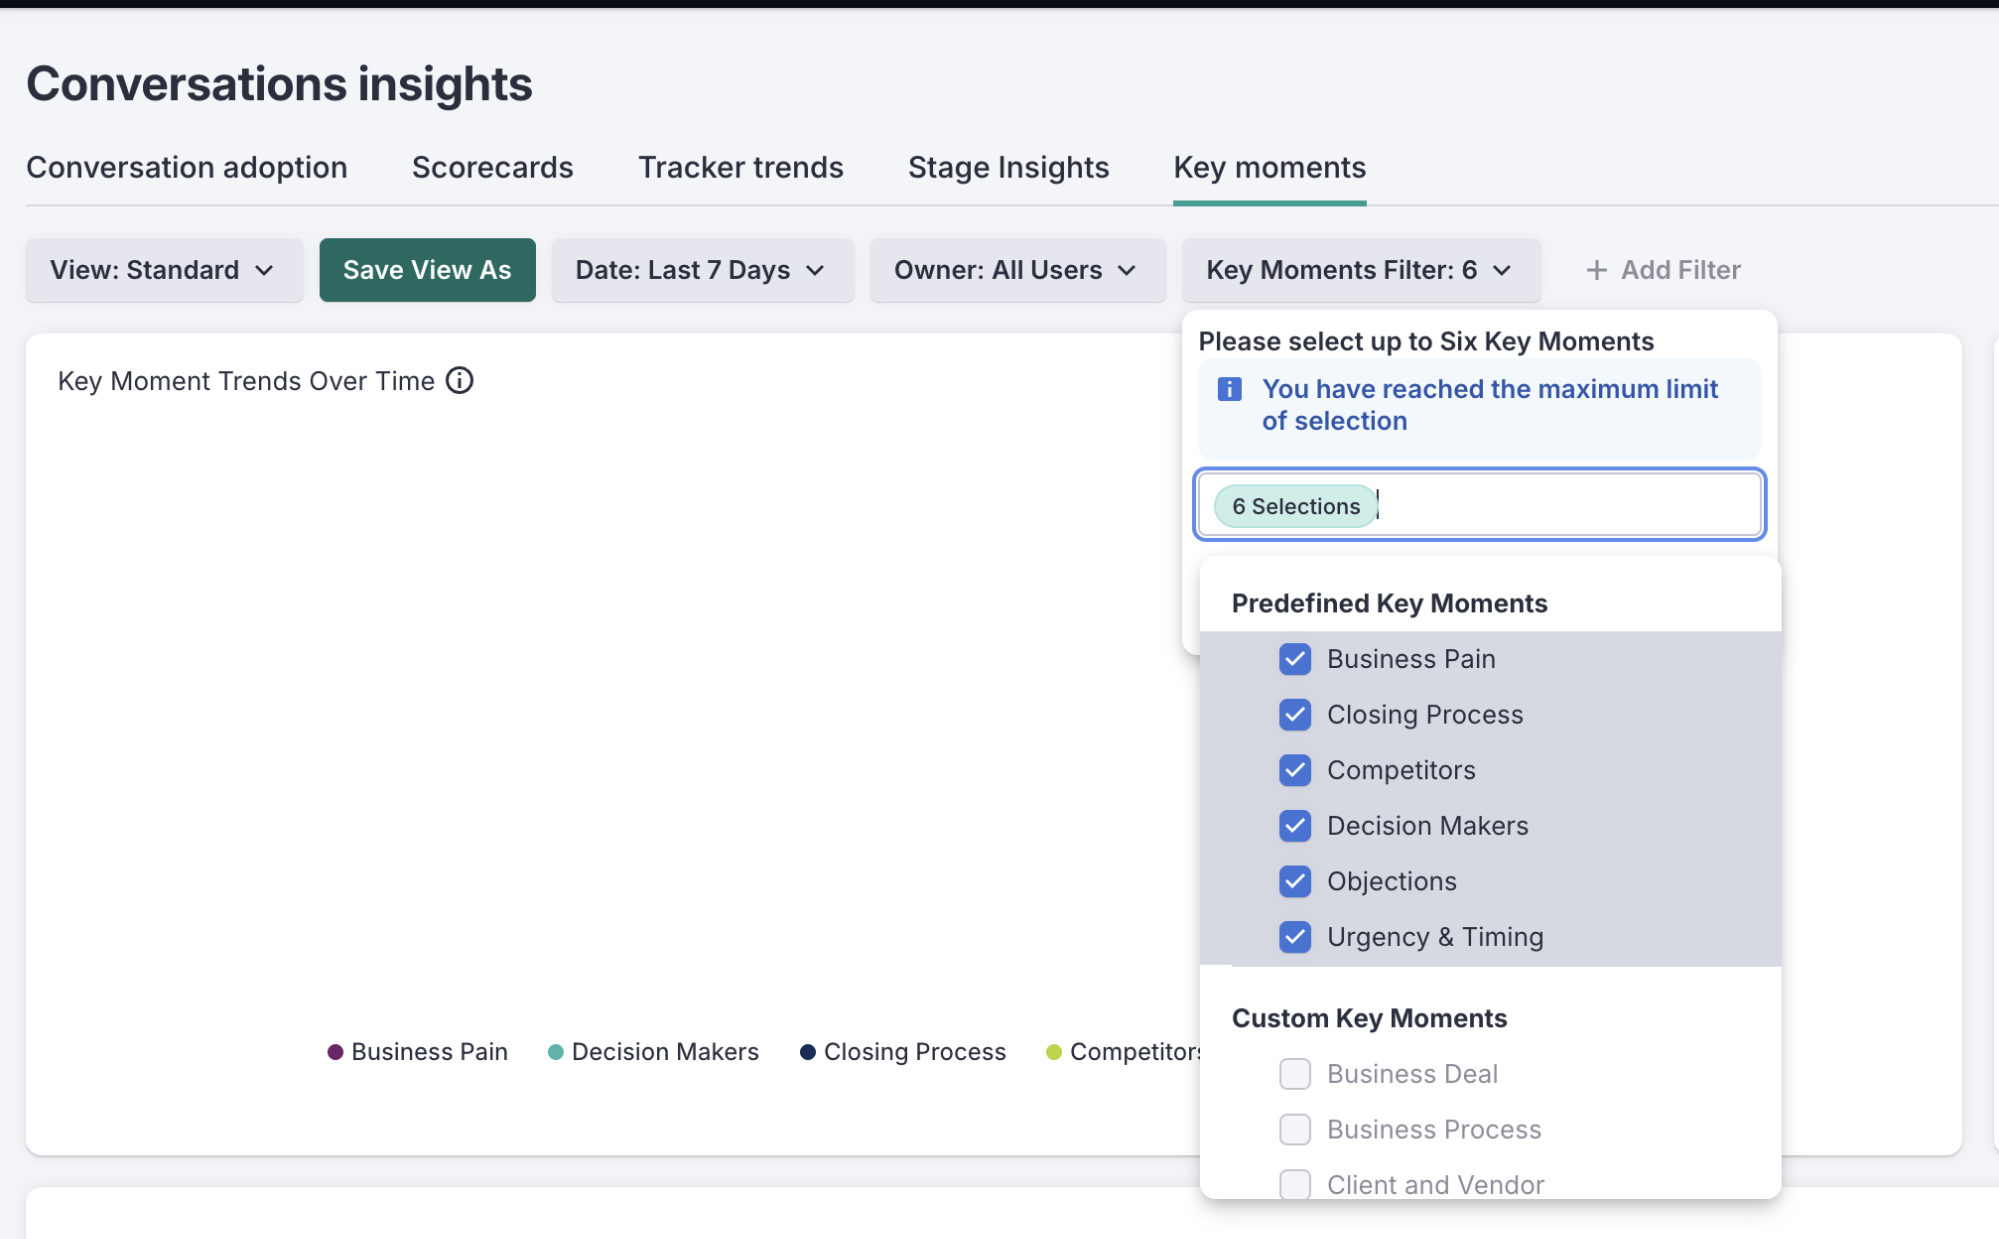Select the Key moments tab
The width and height of the screenshot is (1999, 1239).
[1269, 167]
